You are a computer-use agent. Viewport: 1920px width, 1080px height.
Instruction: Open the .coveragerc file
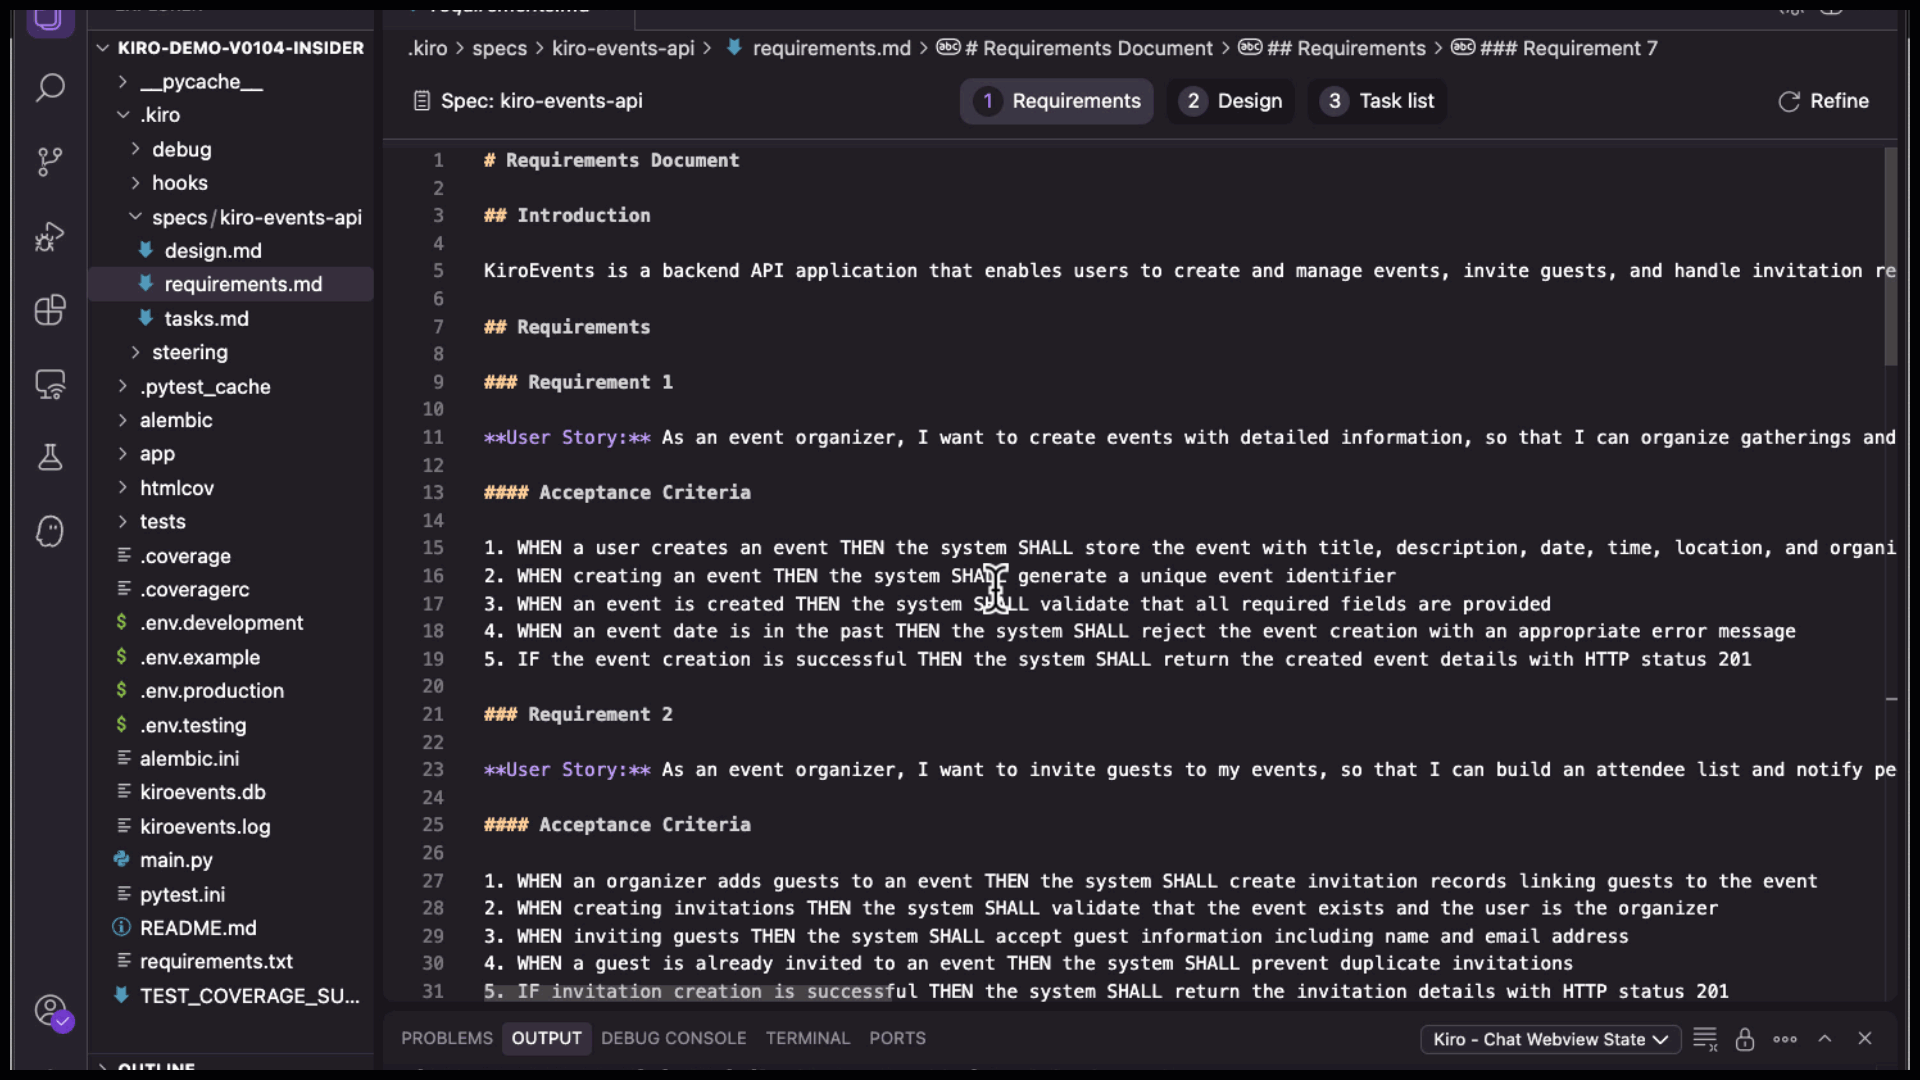tap(231, 590)
